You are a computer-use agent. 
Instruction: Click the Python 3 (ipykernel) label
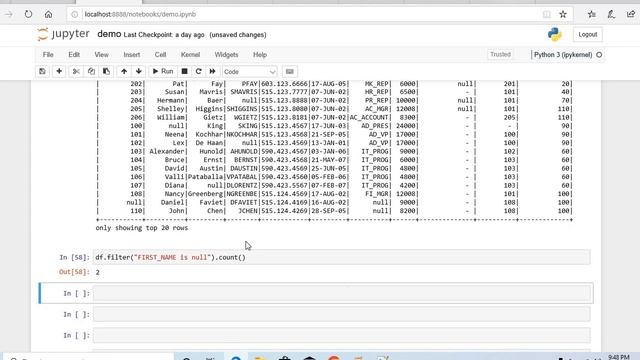point(563,55)
